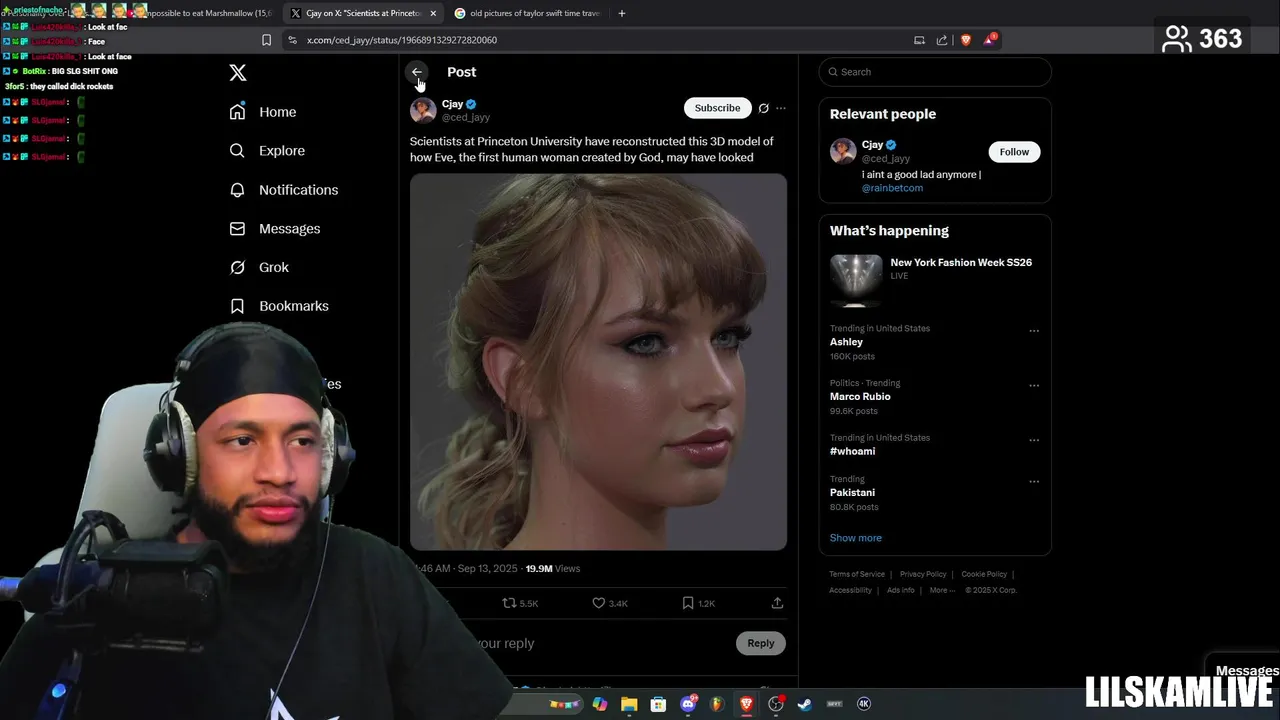Open the Pakistani trending topic
Screen dimensions: 1280x720
pyautogui.click(x=852, y=493)
